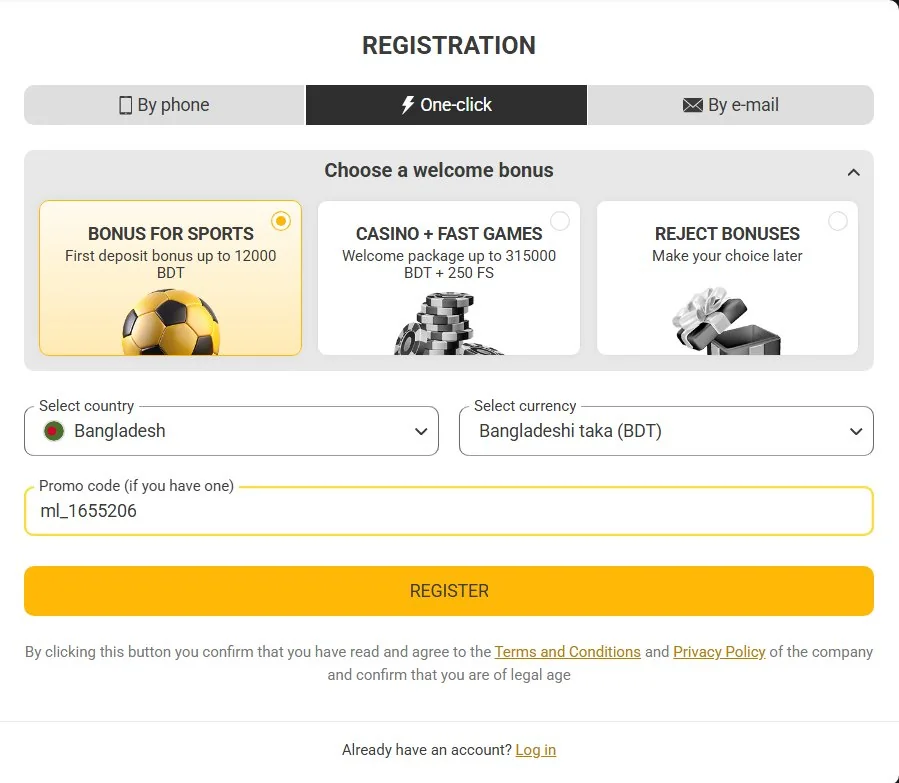The width and height of the screenshot is (899, 783).
Task: Switch to the By phone tab
Action: (164, 105)
